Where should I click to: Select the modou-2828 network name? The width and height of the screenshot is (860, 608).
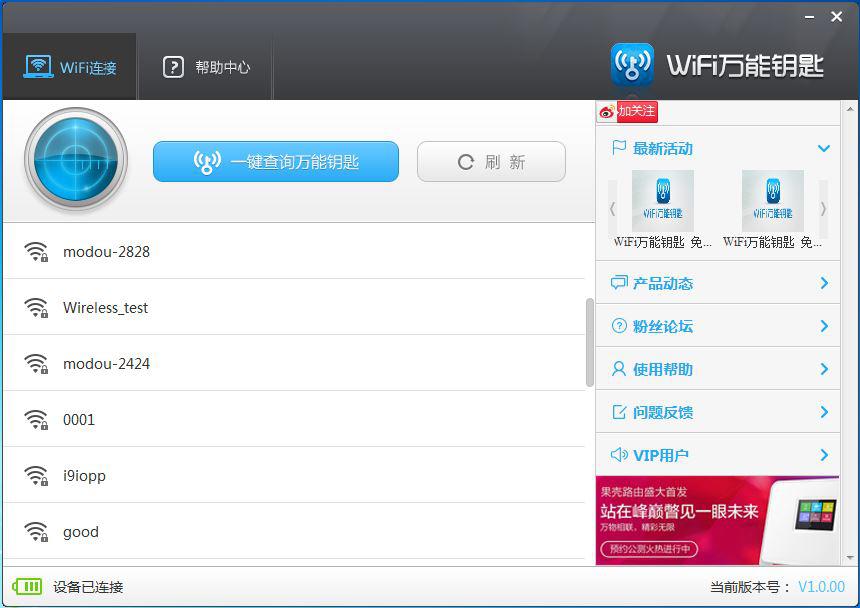[106, 252]
